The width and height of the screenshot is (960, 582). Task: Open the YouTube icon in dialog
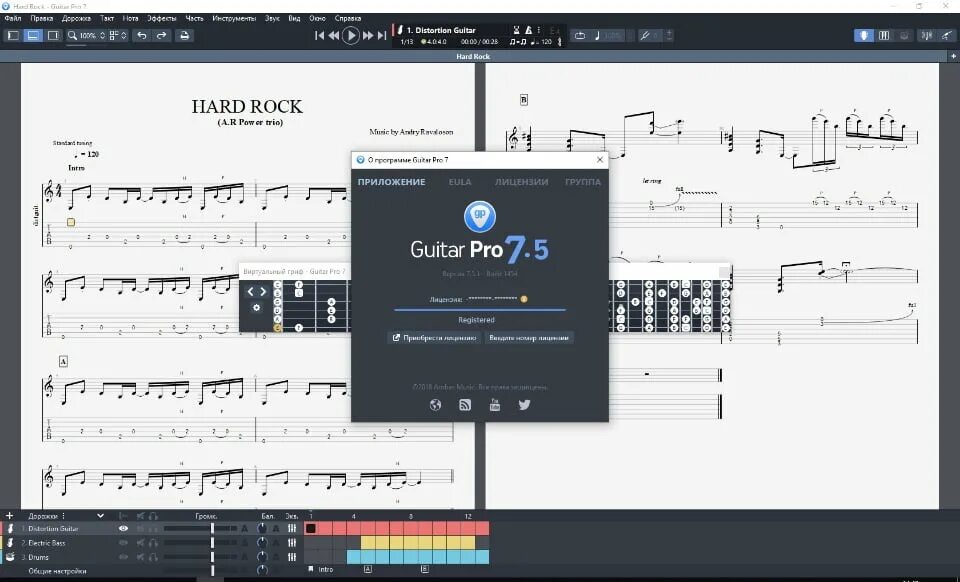[x=495, y=405]
